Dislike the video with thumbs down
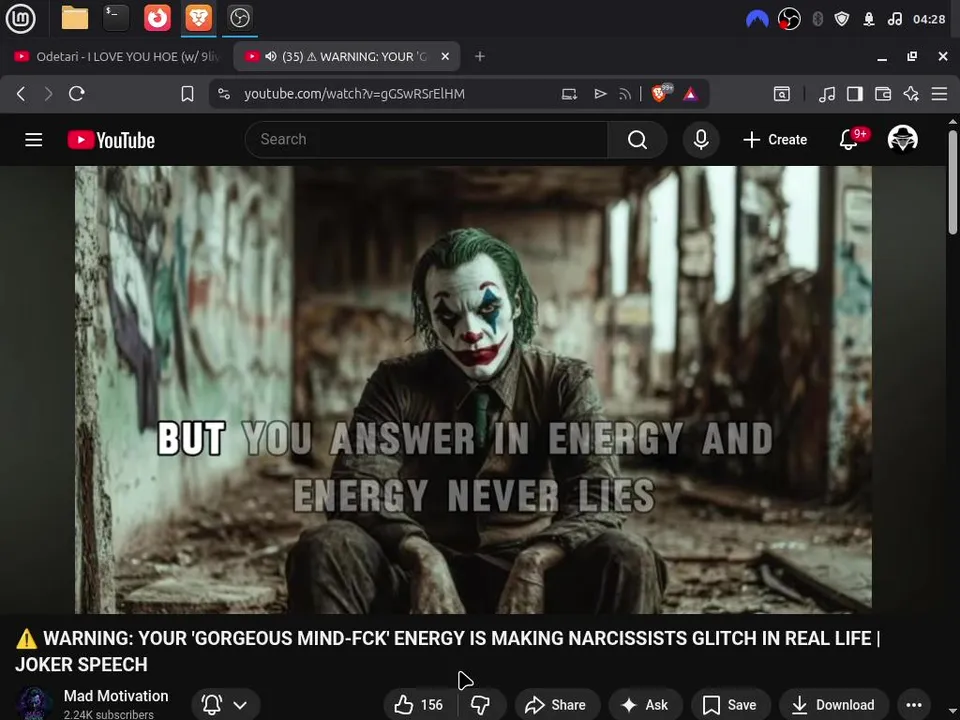Image resolution: width=960 pixels, height=720 pixels. pos(482,705)
